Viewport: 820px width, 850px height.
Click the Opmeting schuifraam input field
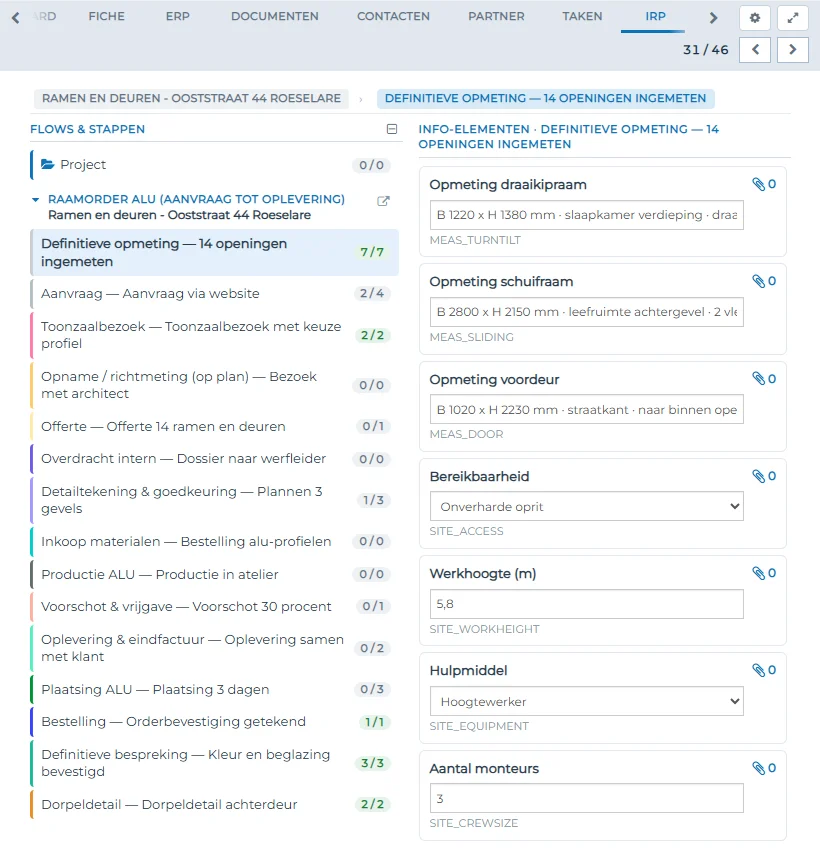pos(586,312)
